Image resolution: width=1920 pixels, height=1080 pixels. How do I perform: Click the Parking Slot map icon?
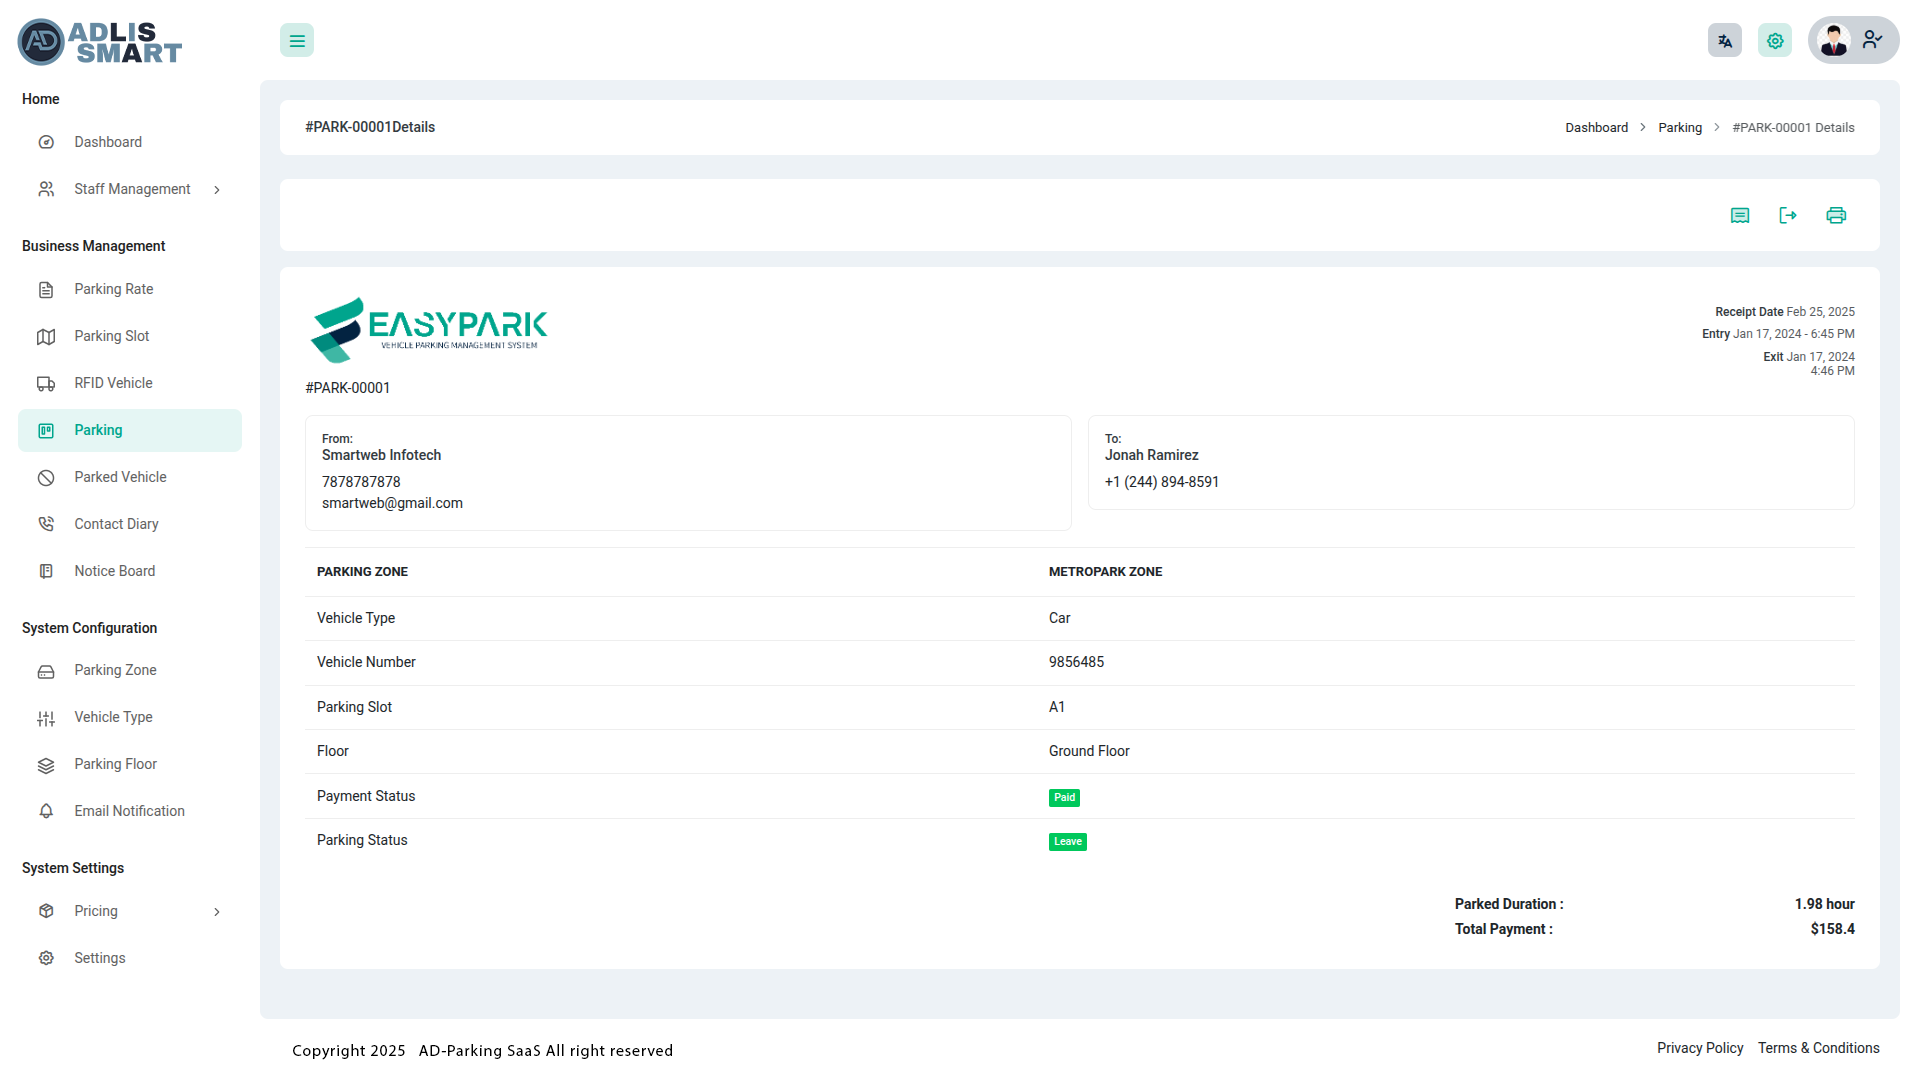click(x=46, y=337)
